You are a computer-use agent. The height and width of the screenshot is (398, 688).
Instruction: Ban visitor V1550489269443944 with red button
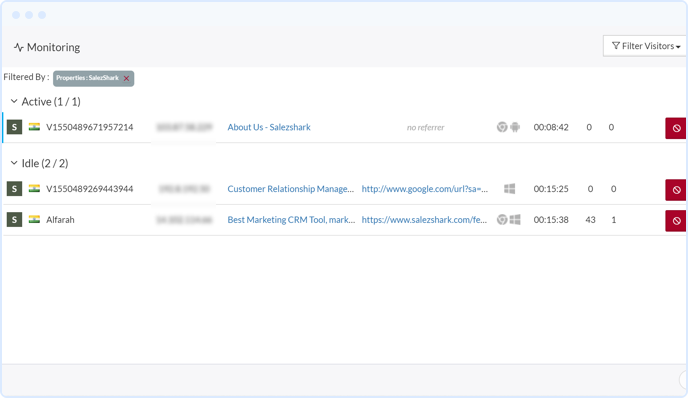(x=676, y=190)
